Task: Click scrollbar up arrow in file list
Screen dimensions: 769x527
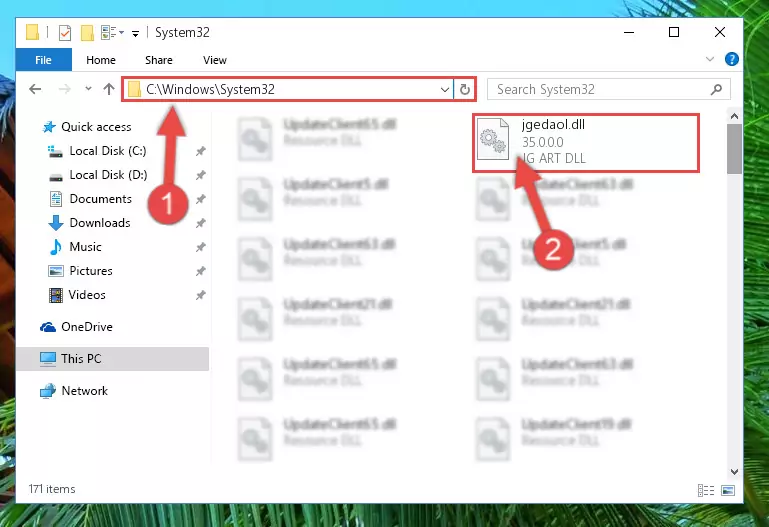Action: pos(734,117)
